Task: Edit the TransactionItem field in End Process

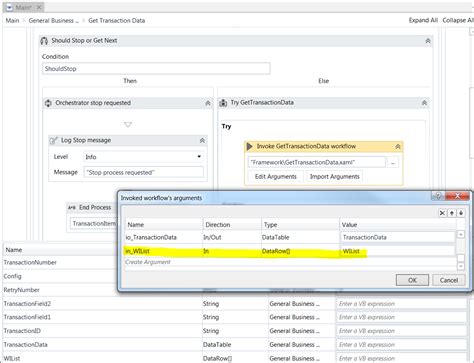Action: coord(94,223)
